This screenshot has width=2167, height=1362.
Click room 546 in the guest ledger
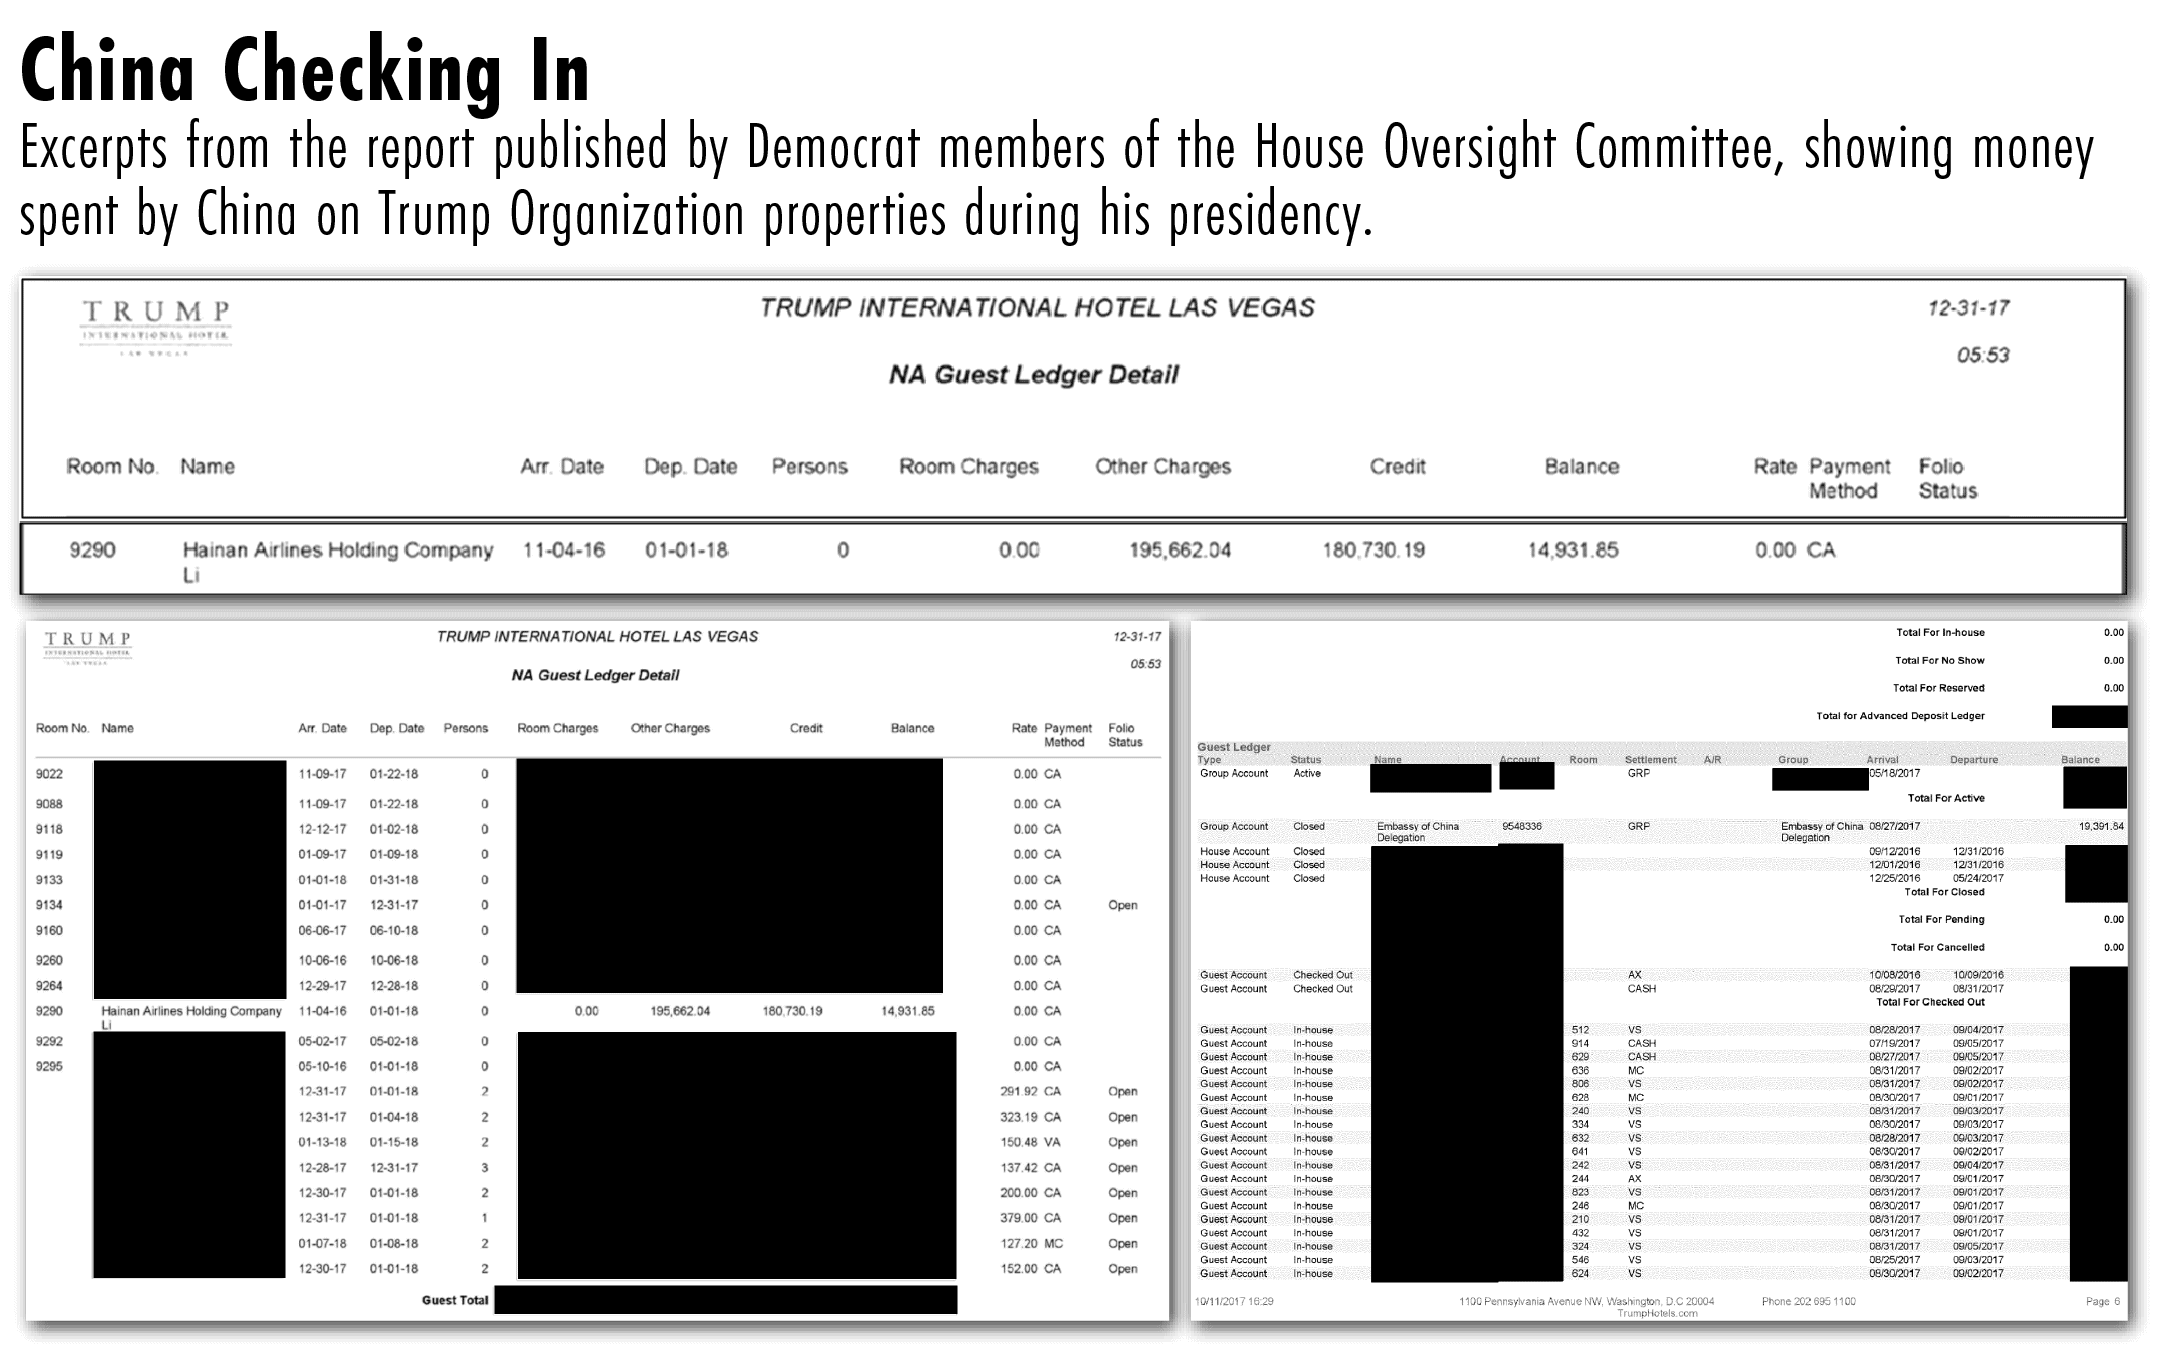tap(1580, 1260)
